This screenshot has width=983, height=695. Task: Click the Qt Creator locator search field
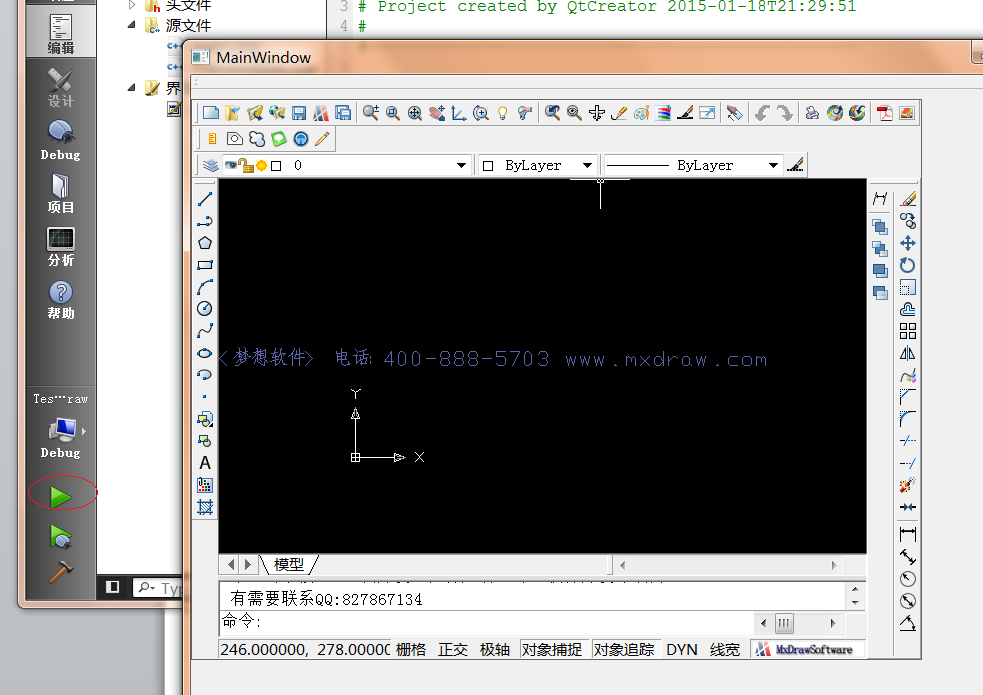(159, 588)
